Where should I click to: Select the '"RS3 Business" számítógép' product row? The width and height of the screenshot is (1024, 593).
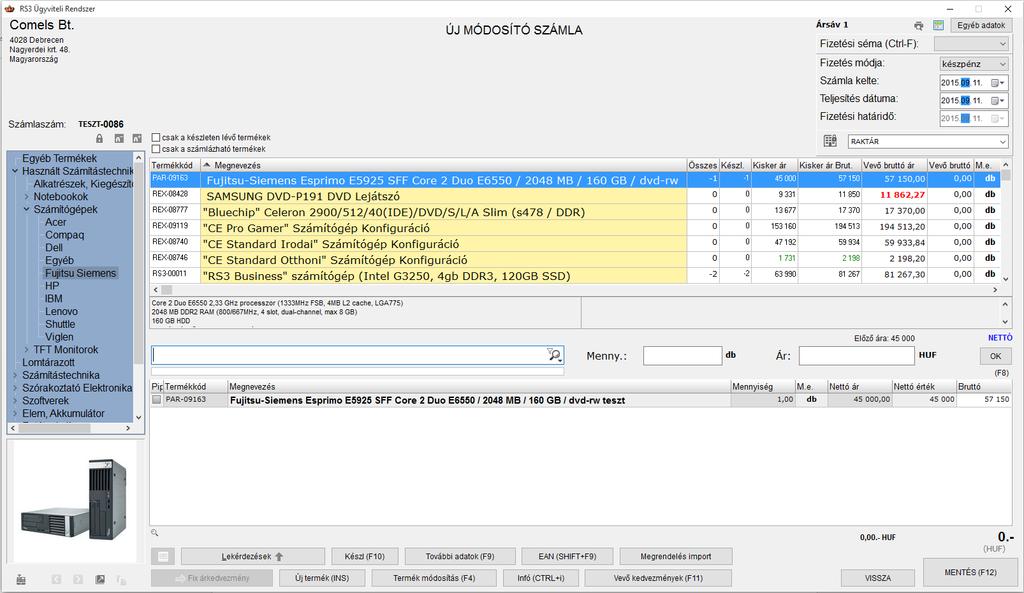click(575, 276)
